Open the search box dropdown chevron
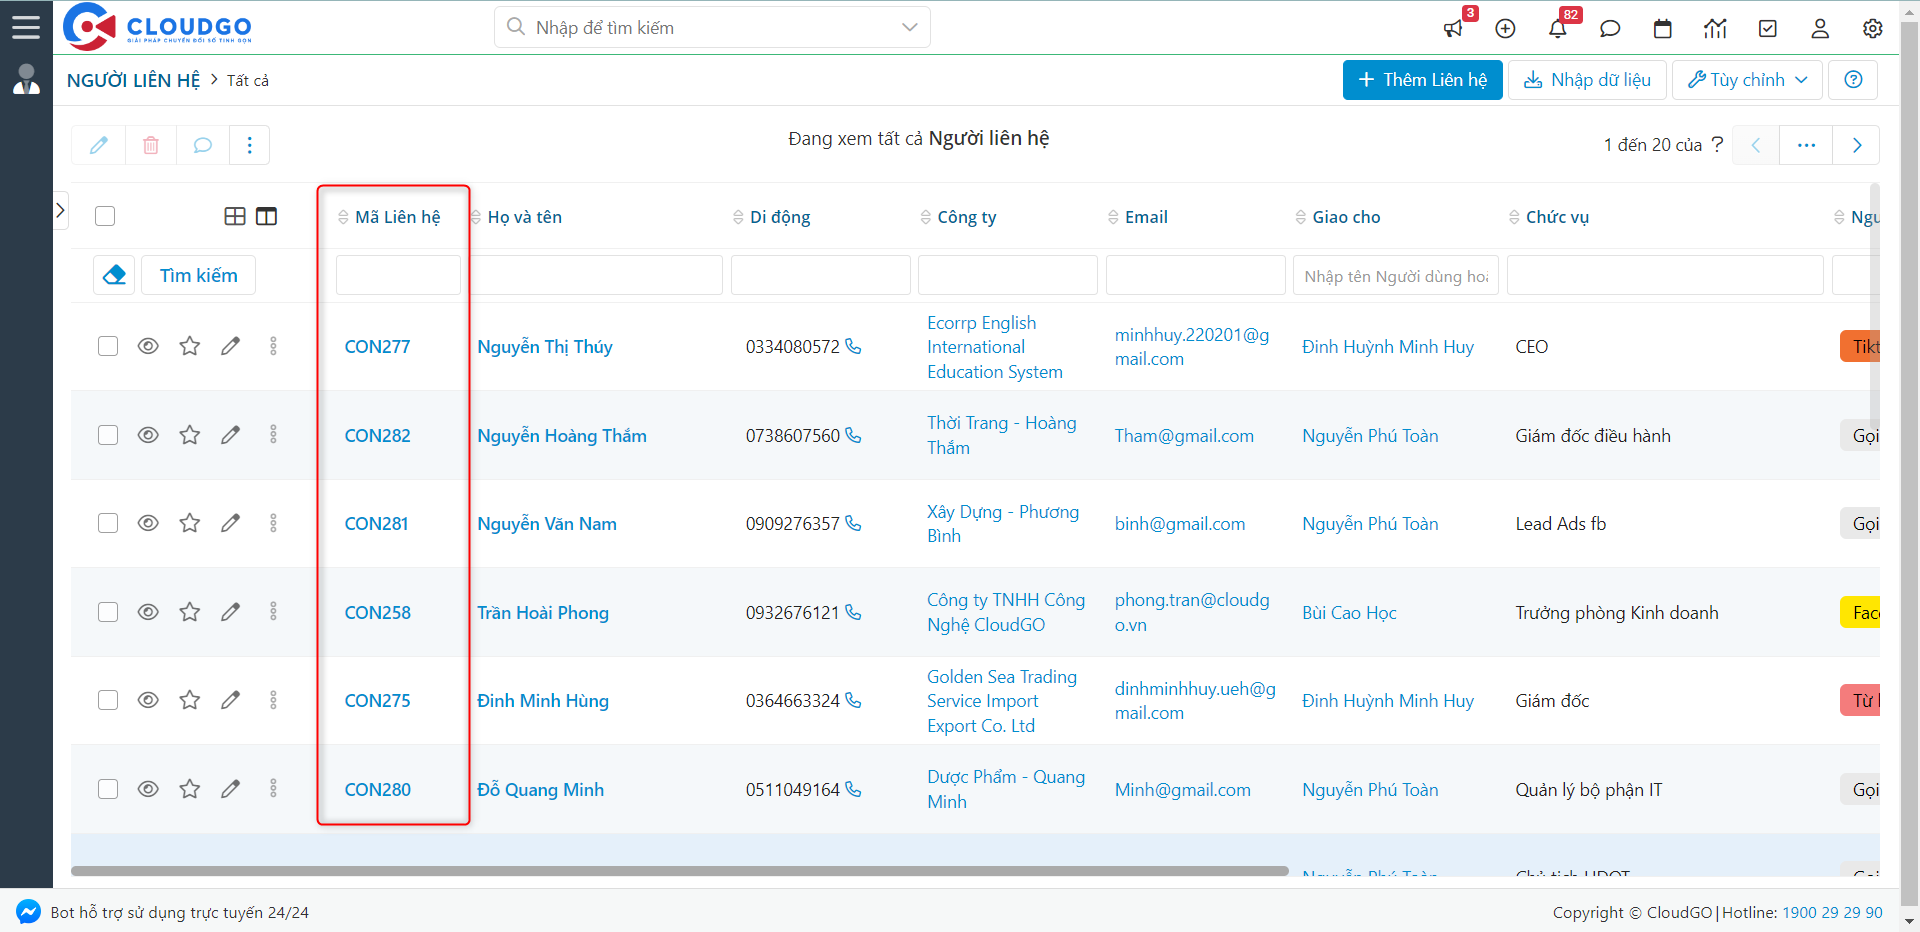The width and height of the screenshot is (1920, 932). pyautogui.click(x=909, y=27)
